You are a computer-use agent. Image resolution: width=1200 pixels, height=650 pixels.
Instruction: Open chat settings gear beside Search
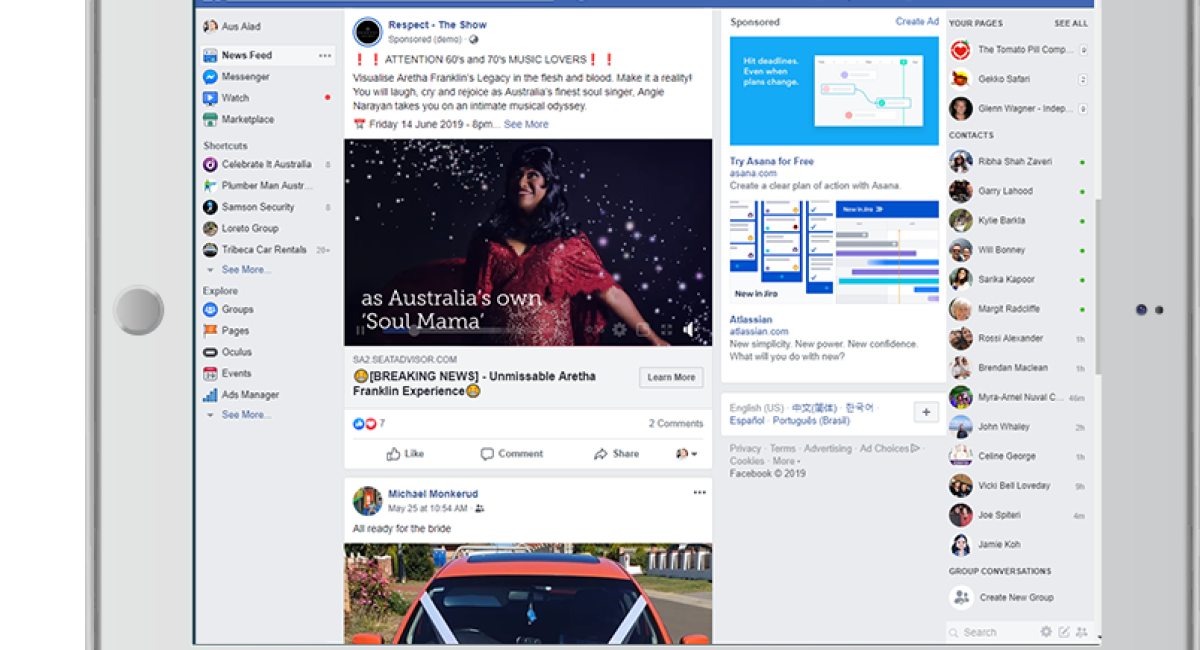tap(1046, 632)
